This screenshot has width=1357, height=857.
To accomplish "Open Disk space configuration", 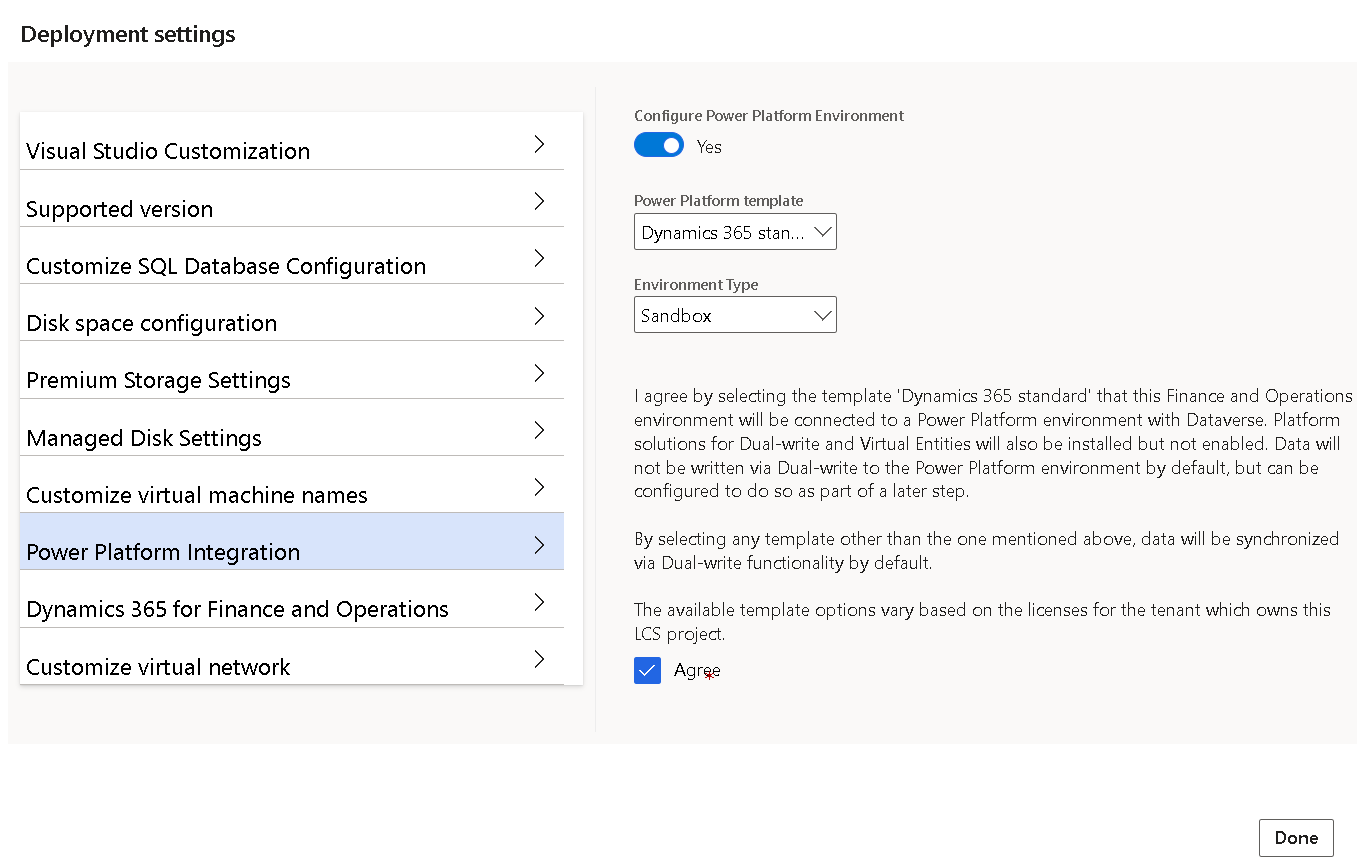I will click(291, 313).
